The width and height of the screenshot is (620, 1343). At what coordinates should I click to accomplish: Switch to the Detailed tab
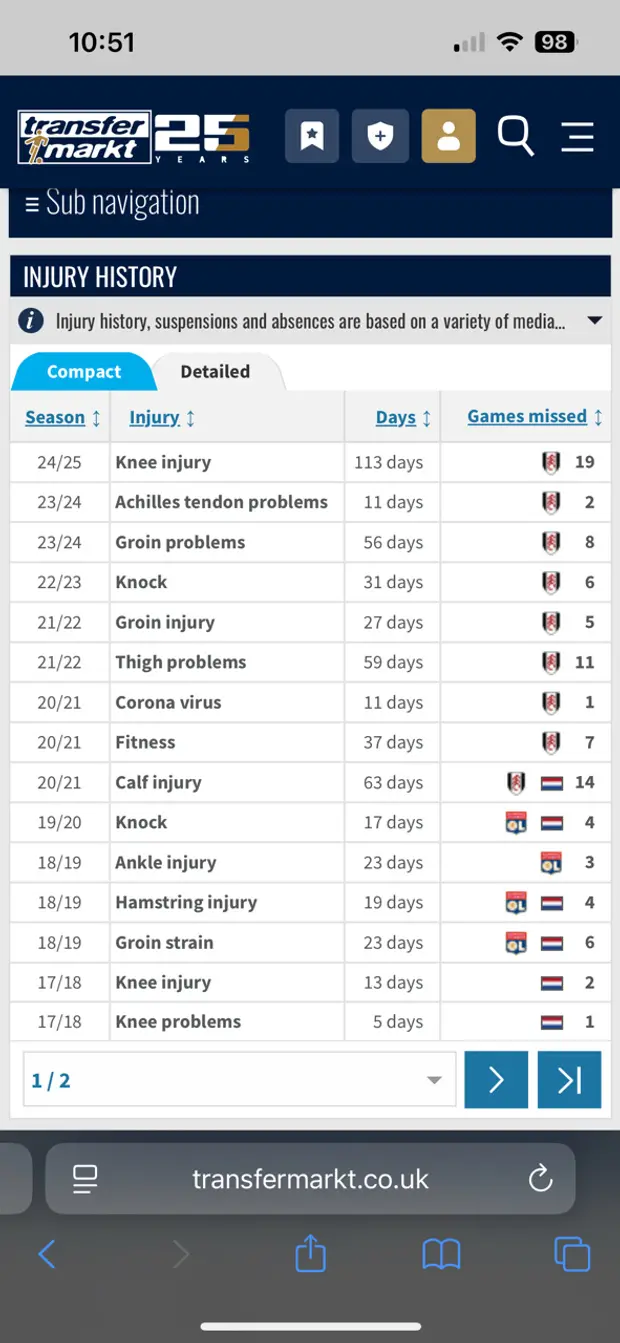[x=215, y=372]
